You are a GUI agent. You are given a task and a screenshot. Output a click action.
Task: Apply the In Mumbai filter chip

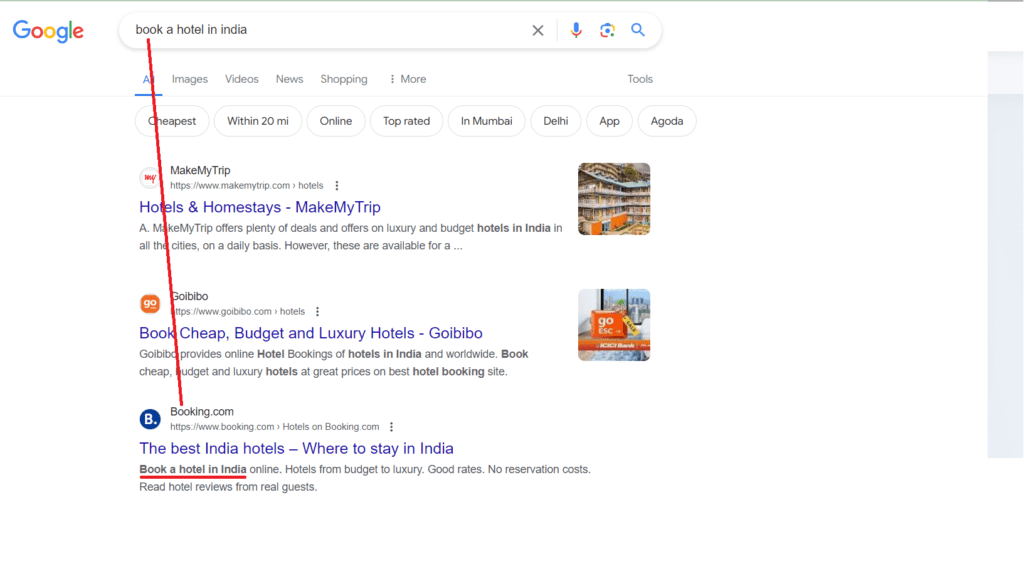(x=487, y=121)
